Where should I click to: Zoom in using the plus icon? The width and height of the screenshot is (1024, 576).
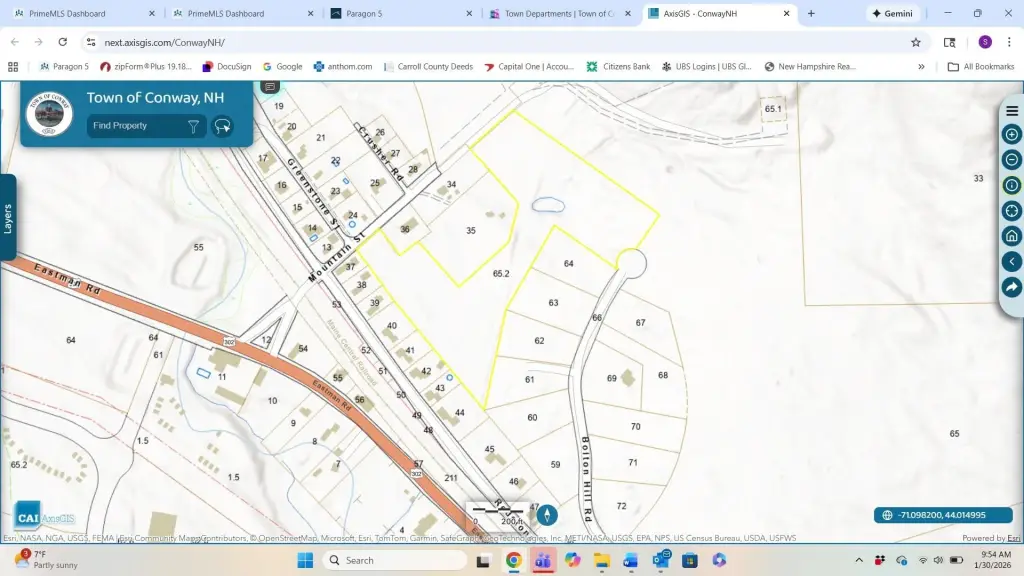point(1011,134)
